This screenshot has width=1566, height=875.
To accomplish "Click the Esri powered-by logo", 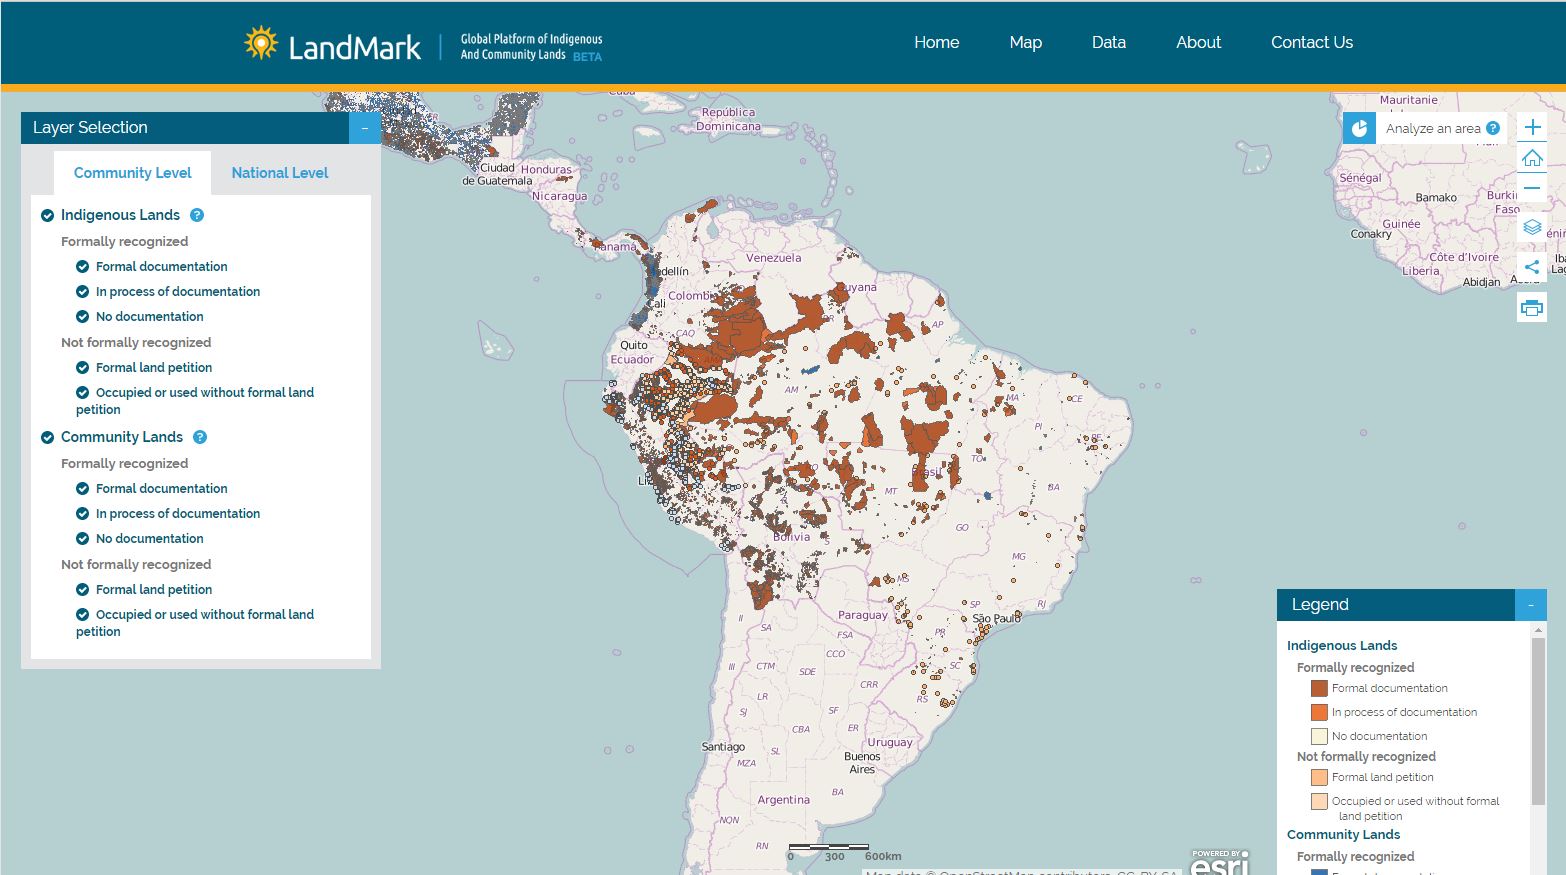I will point(1220,862).
